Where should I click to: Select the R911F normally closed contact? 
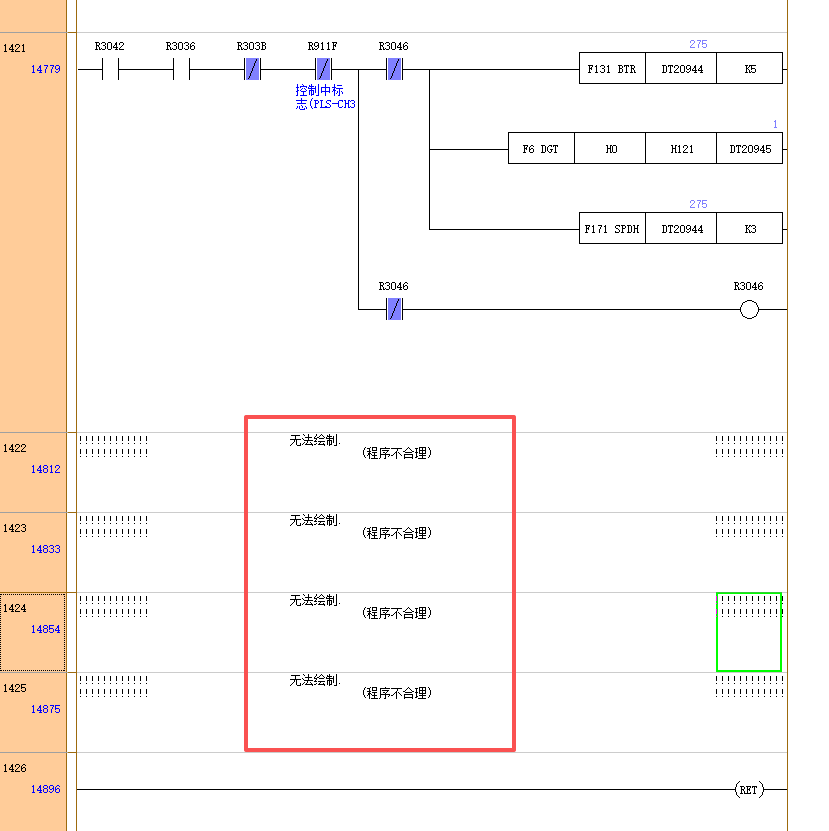pos(323,70)
